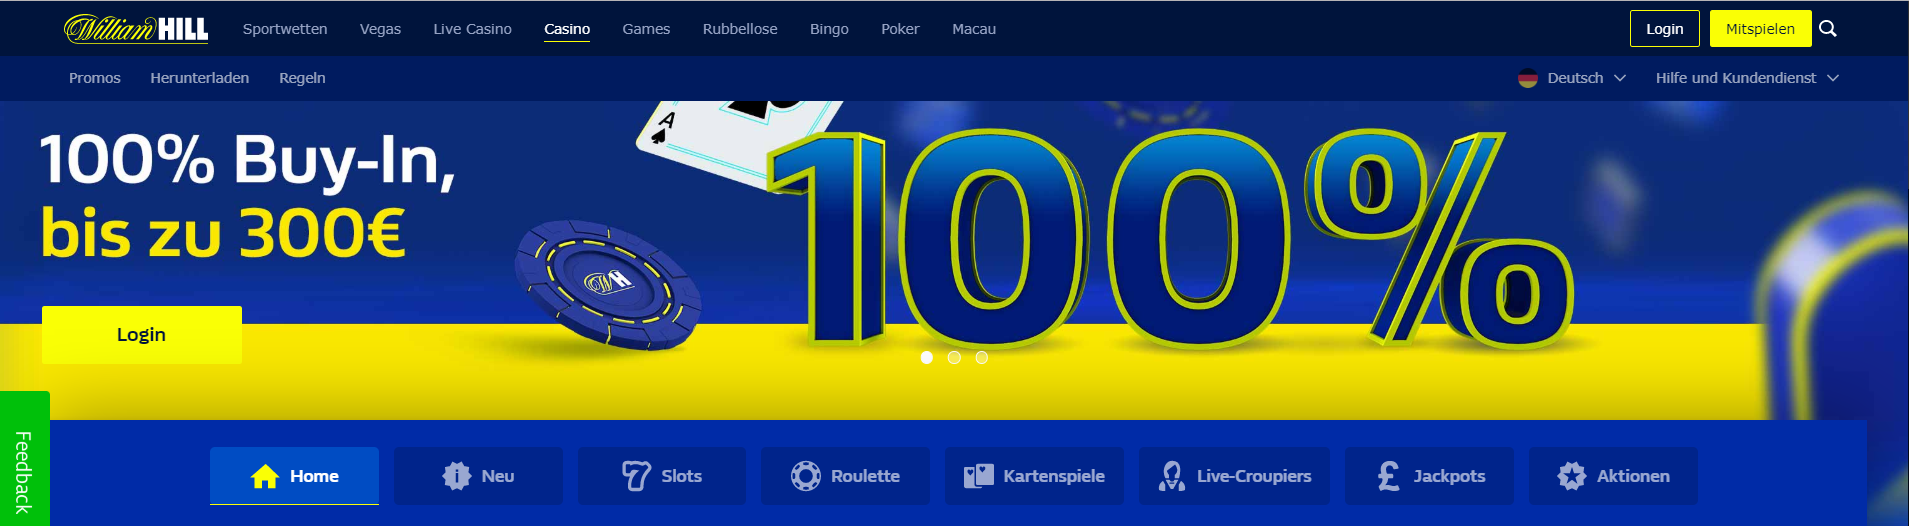Open the Vegas section
This screenshot has height=526, width=1909.
point(380,29)
